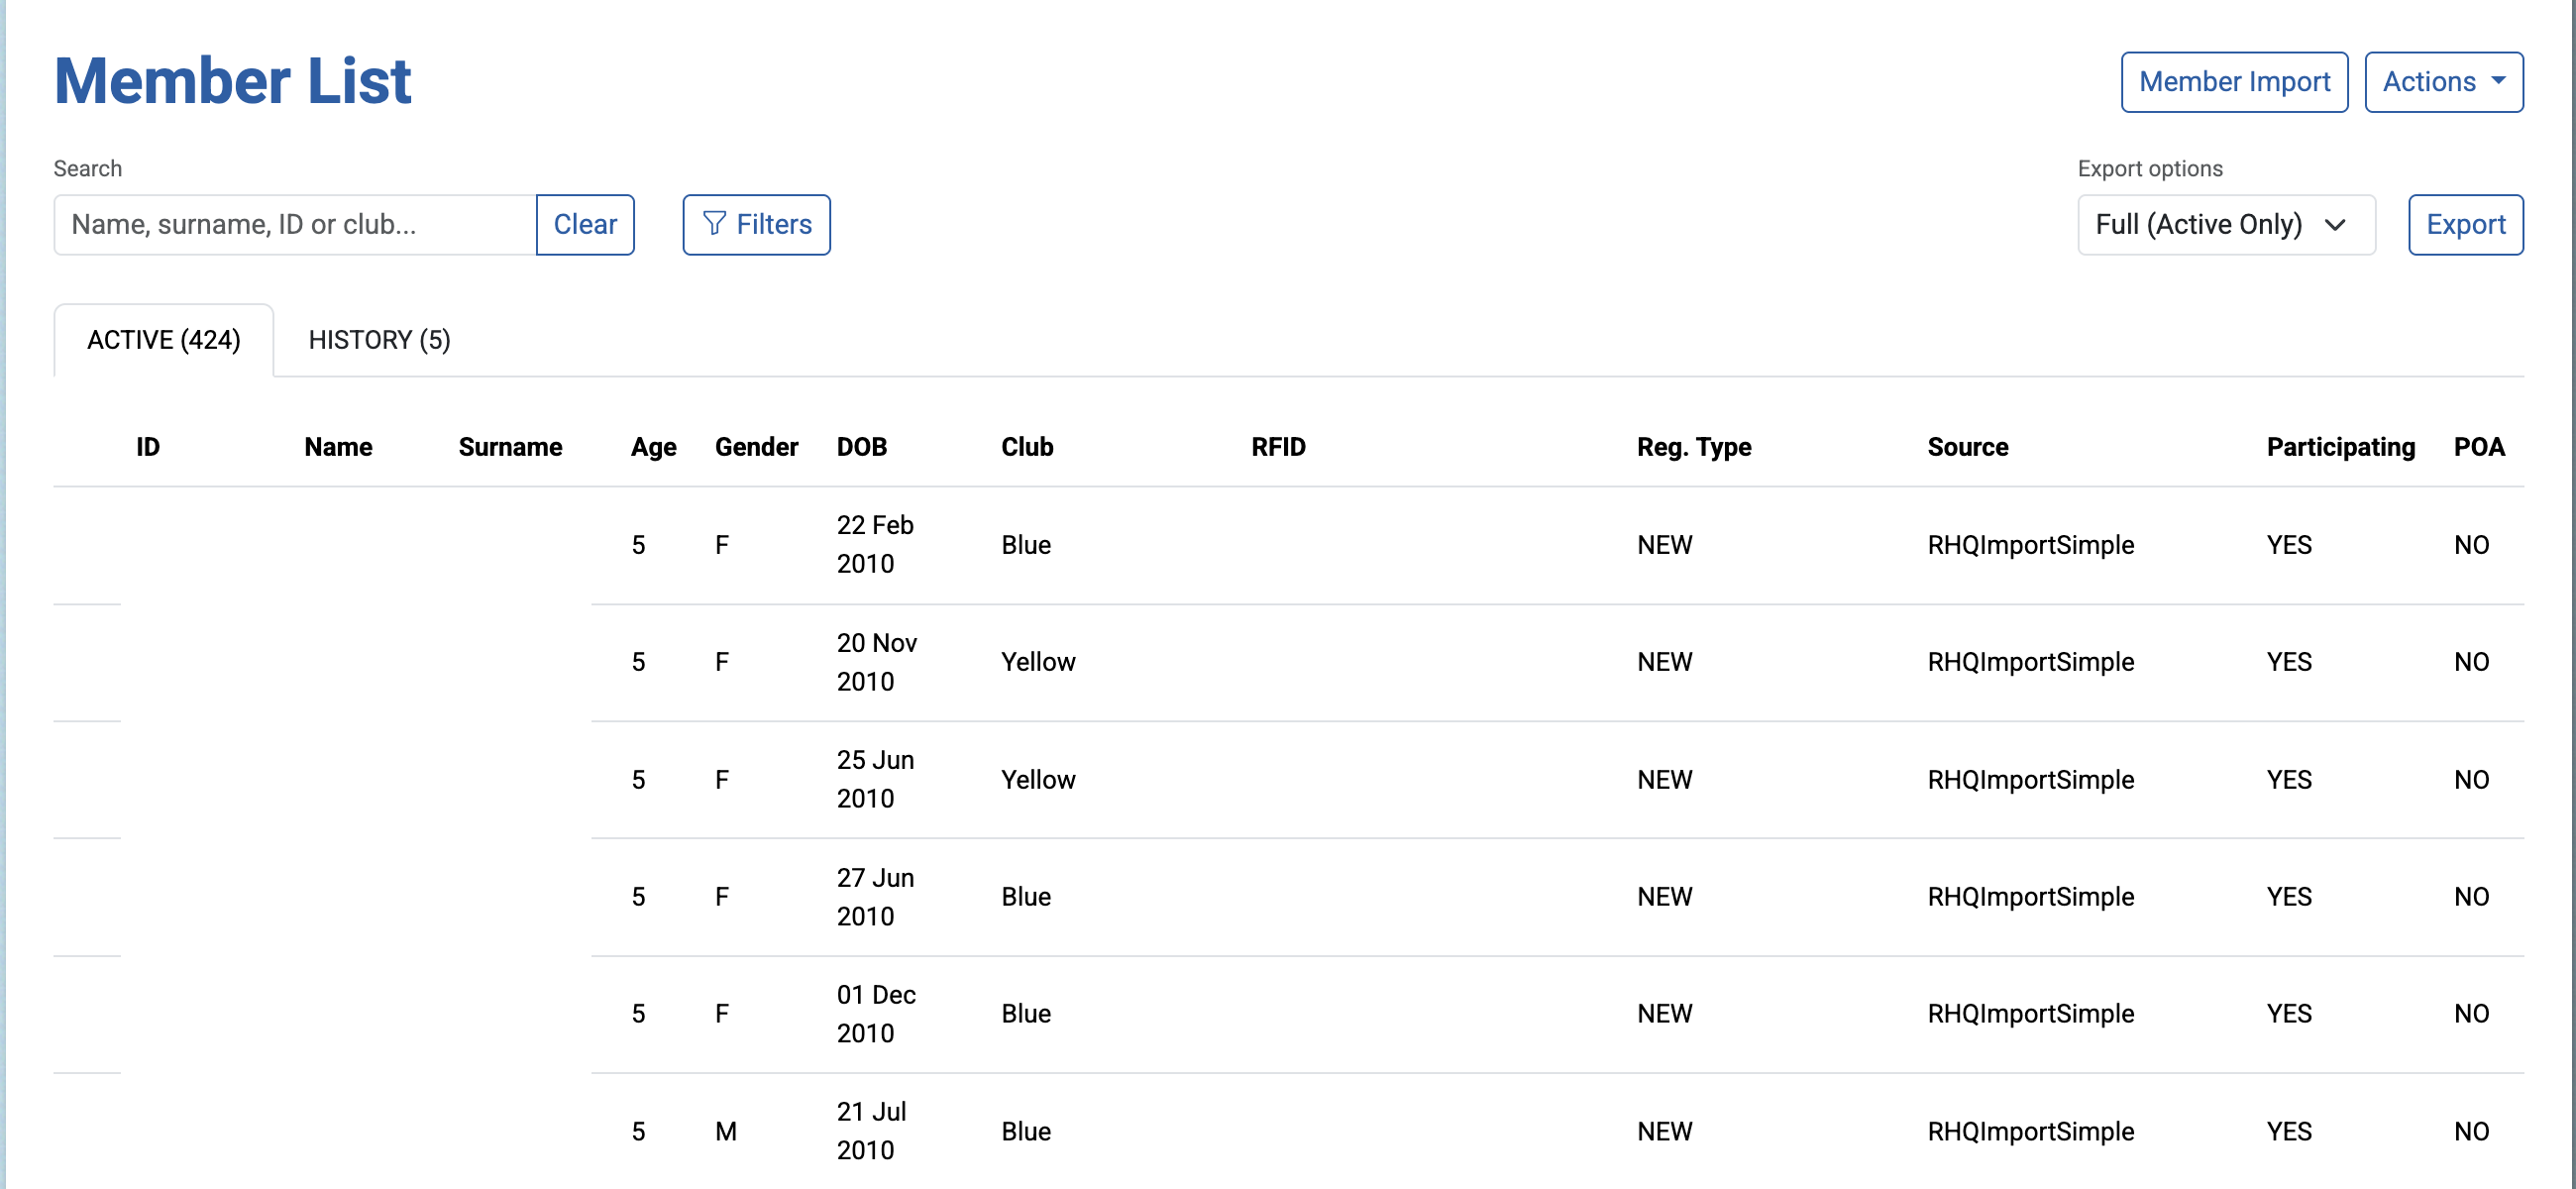The height and width of the screenshot is (1189, 2576).
Task: Click RHQImportSimple in the 27 Jun row
Action: pos(2030,897)
